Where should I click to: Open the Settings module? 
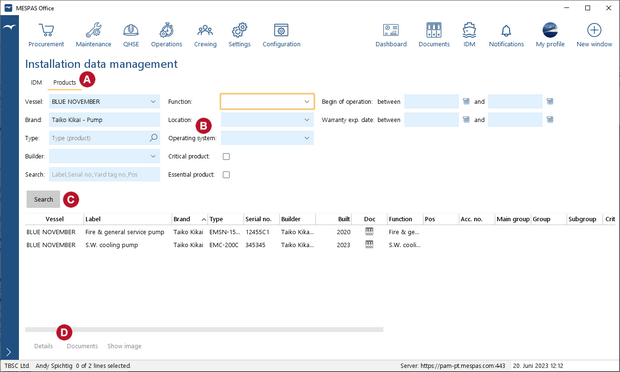(x=239, y=35)
